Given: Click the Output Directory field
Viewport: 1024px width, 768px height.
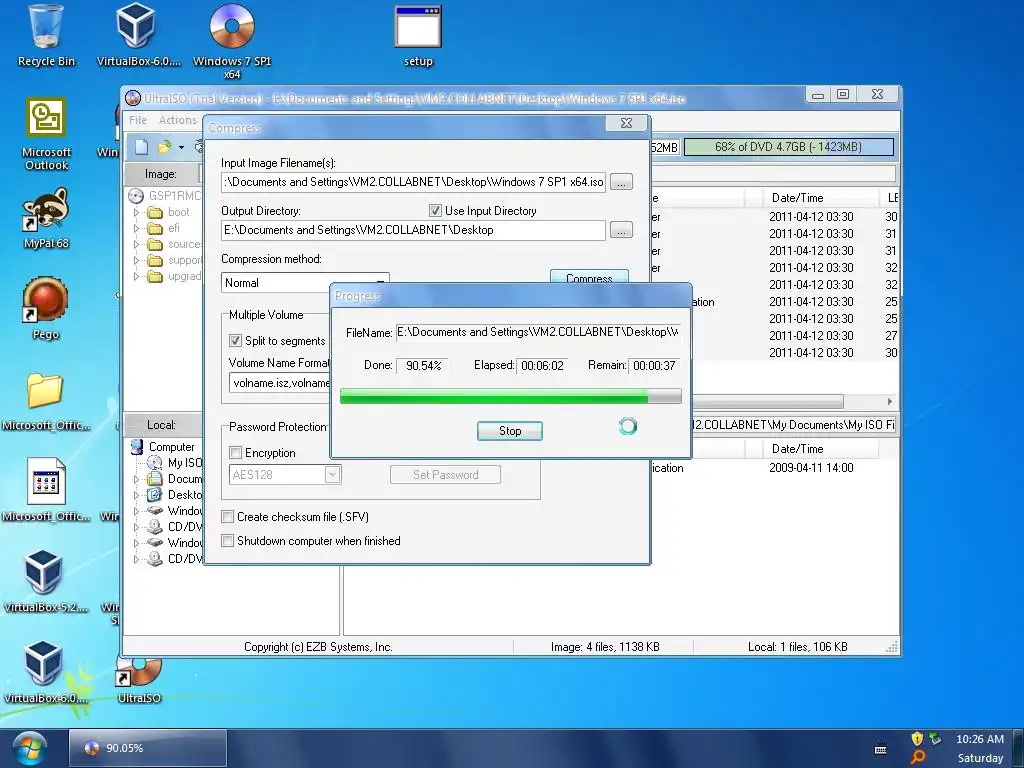Looking at the screenshot, I should tap(413, 230).
